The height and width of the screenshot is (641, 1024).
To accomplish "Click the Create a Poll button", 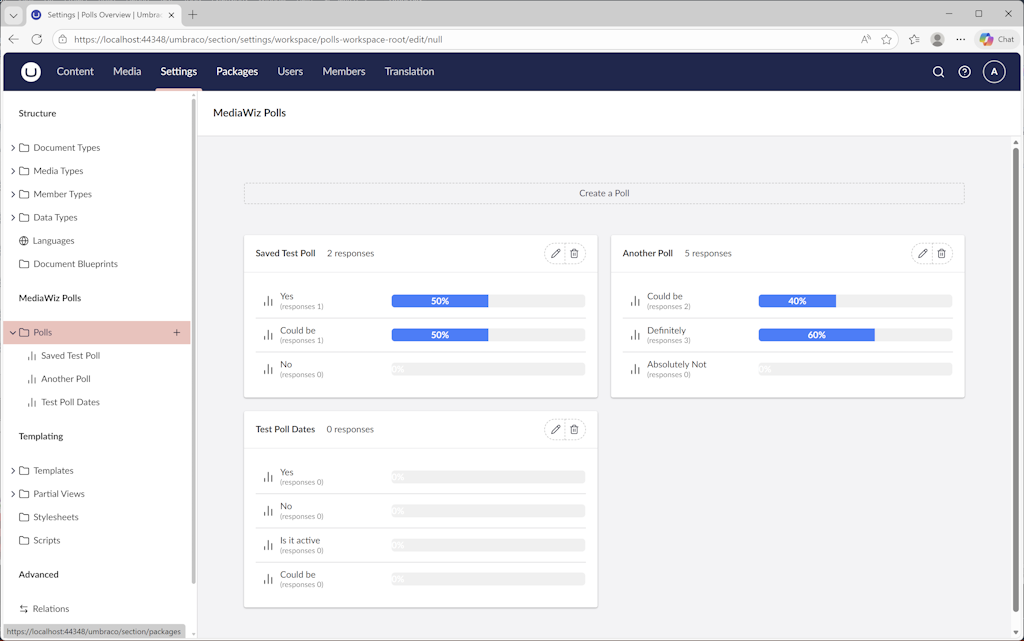I will click(x=603, y=193).
